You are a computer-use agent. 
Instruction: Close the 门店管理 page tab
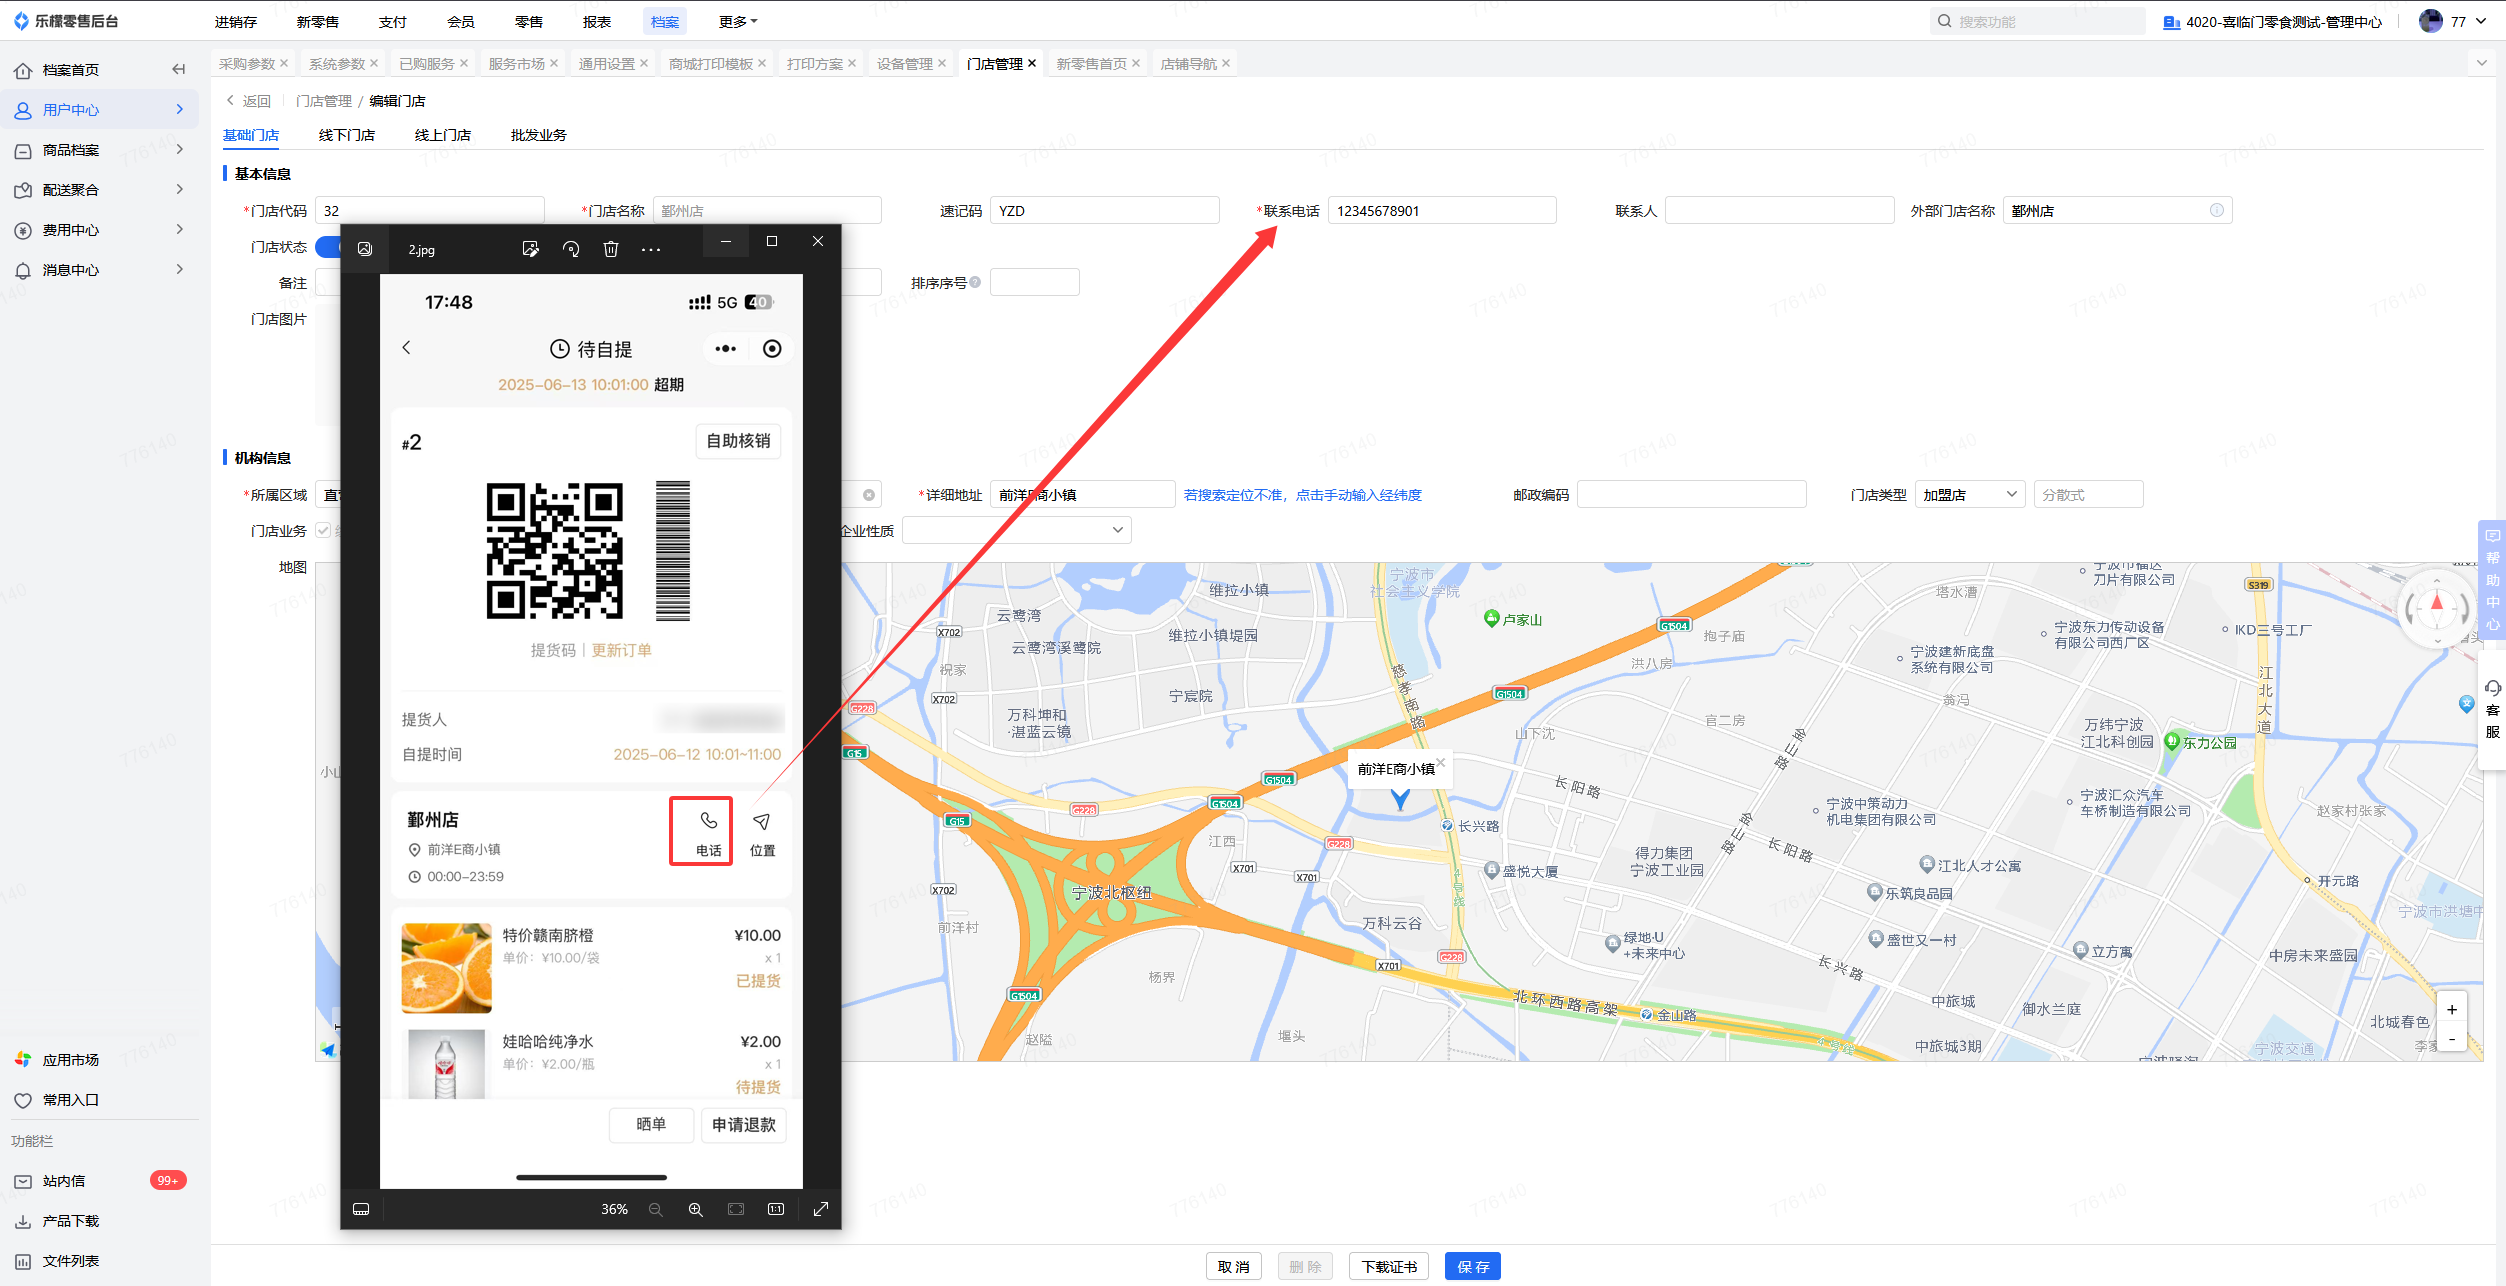tap(1032, 63)
